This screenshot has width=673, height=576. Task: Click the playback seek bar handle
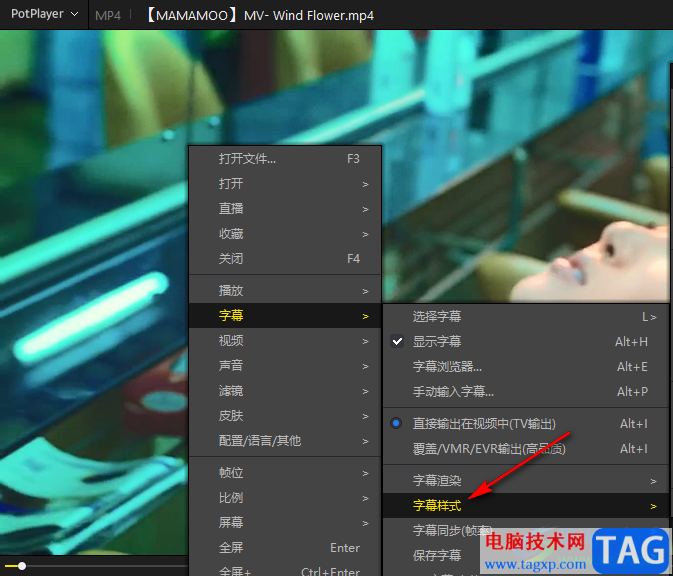pos(21,566)
